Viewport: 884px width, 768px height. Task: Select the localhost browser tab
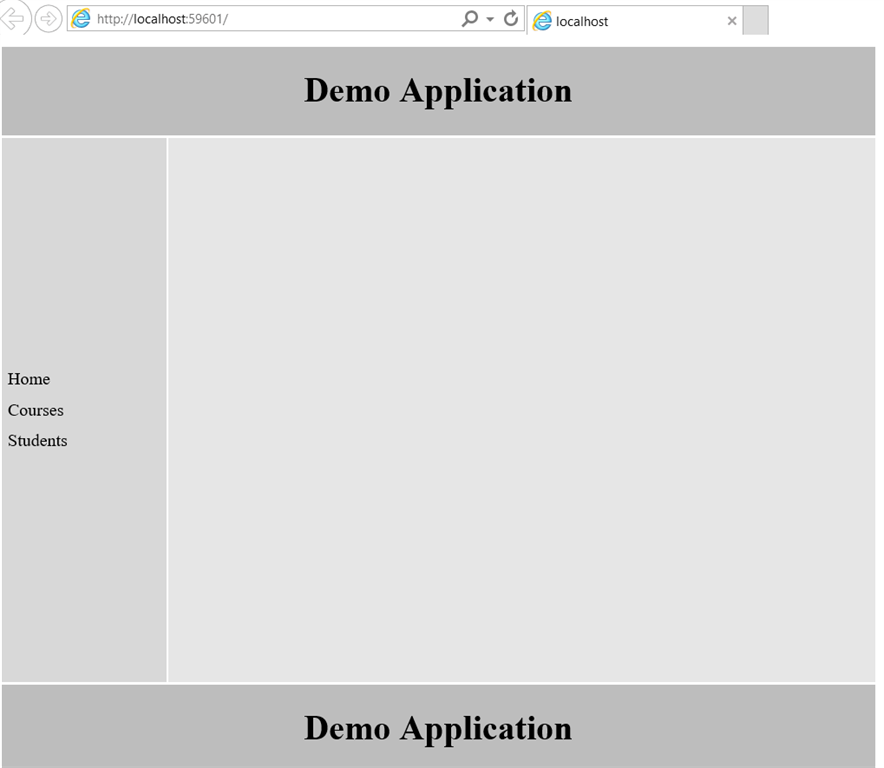point(634,21)
